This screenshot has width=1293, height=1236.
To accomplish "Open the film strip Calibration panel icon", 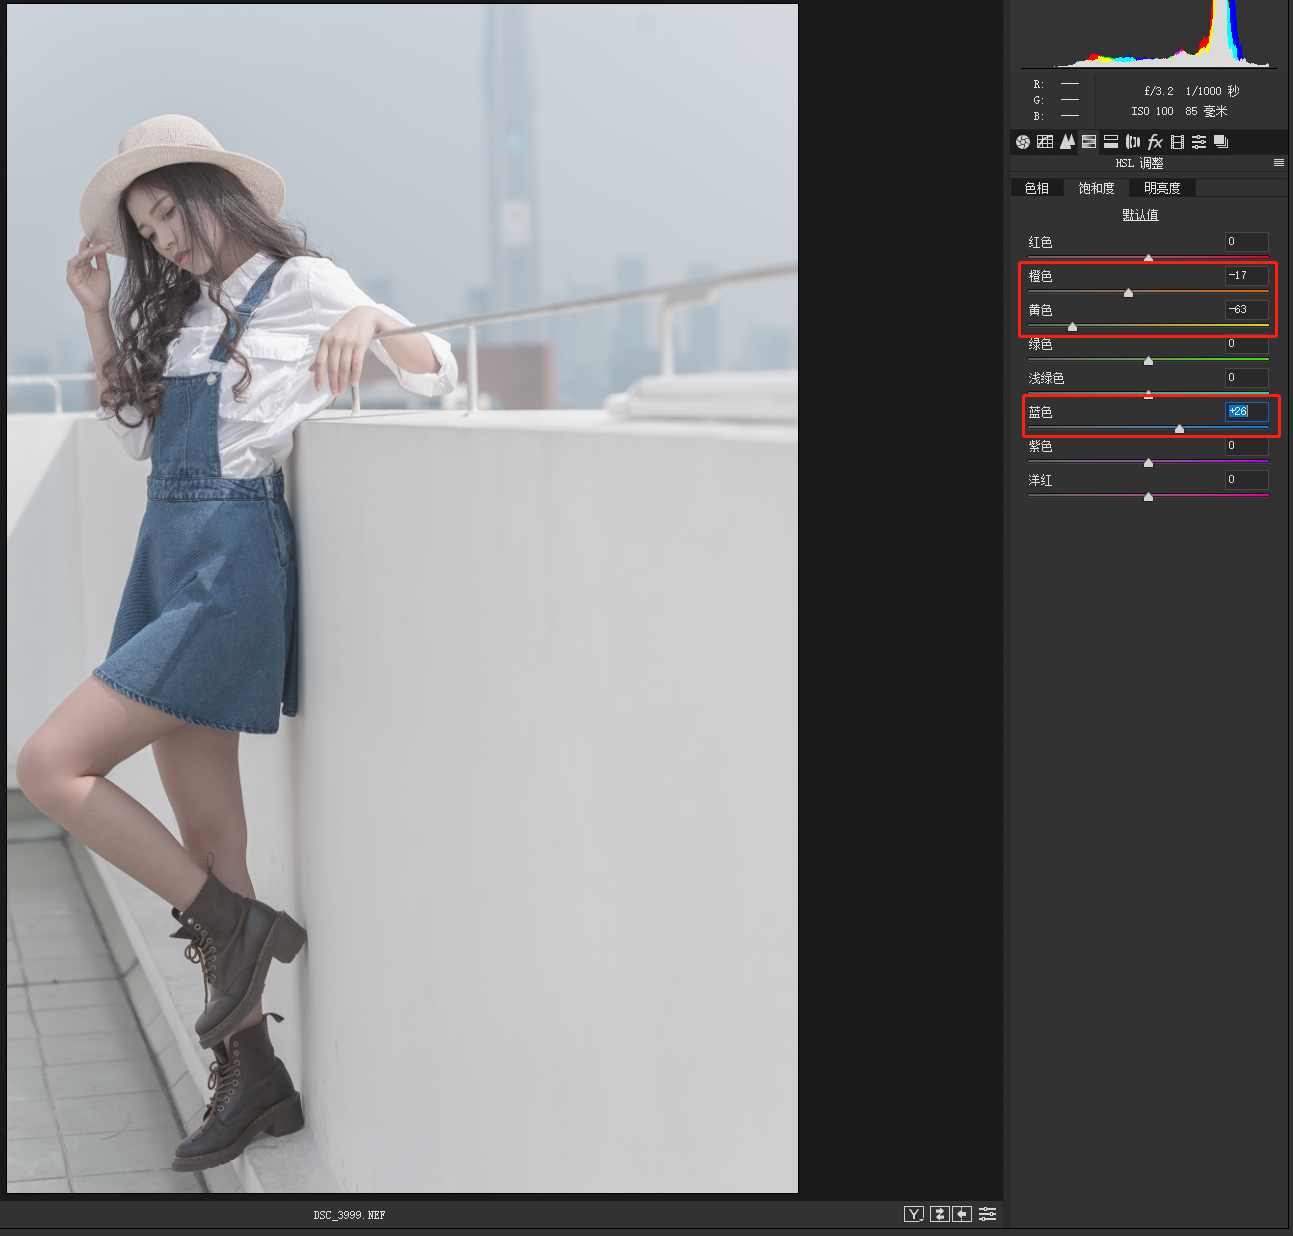I will (1177, 142).
